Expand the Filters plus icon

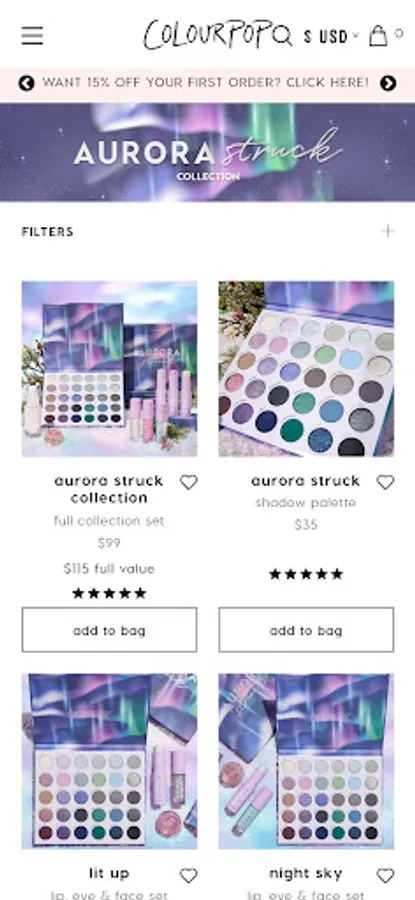[x=388, y=231]
